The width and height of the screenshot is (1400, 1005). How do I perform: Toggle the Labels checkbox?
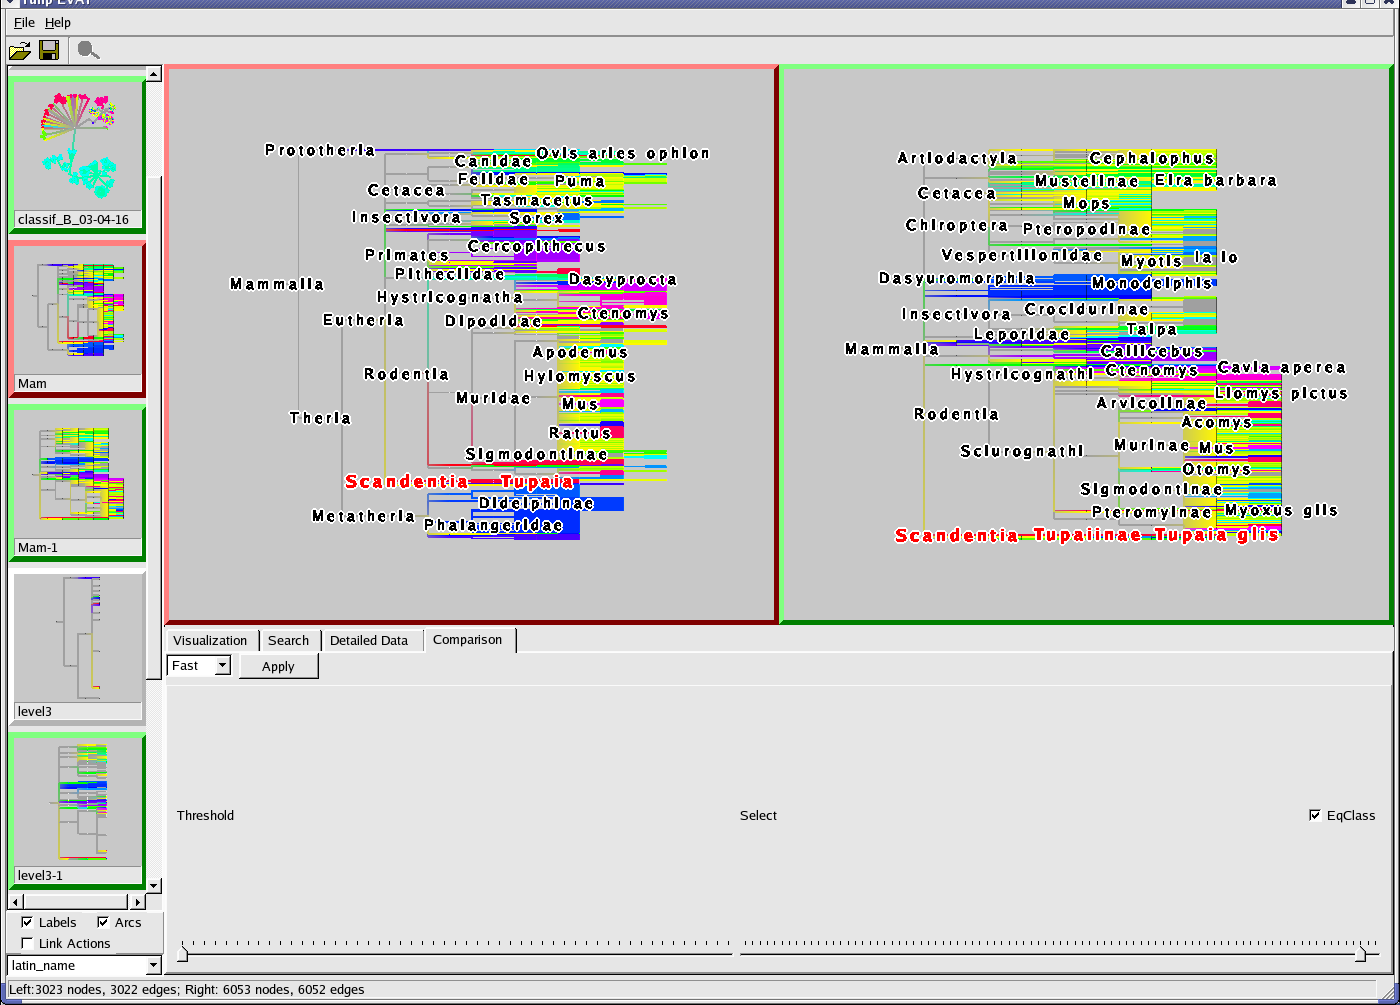click(27, 923)
